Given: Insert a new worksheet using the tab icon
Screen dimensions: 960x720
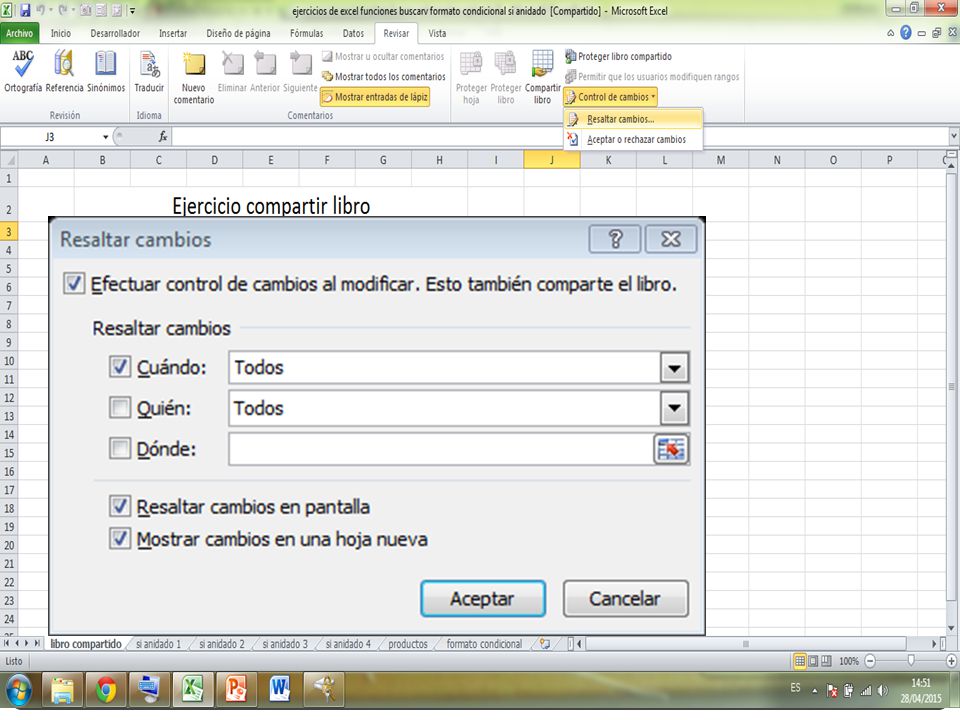Looking at the screenshot, I should coord(544,643).
